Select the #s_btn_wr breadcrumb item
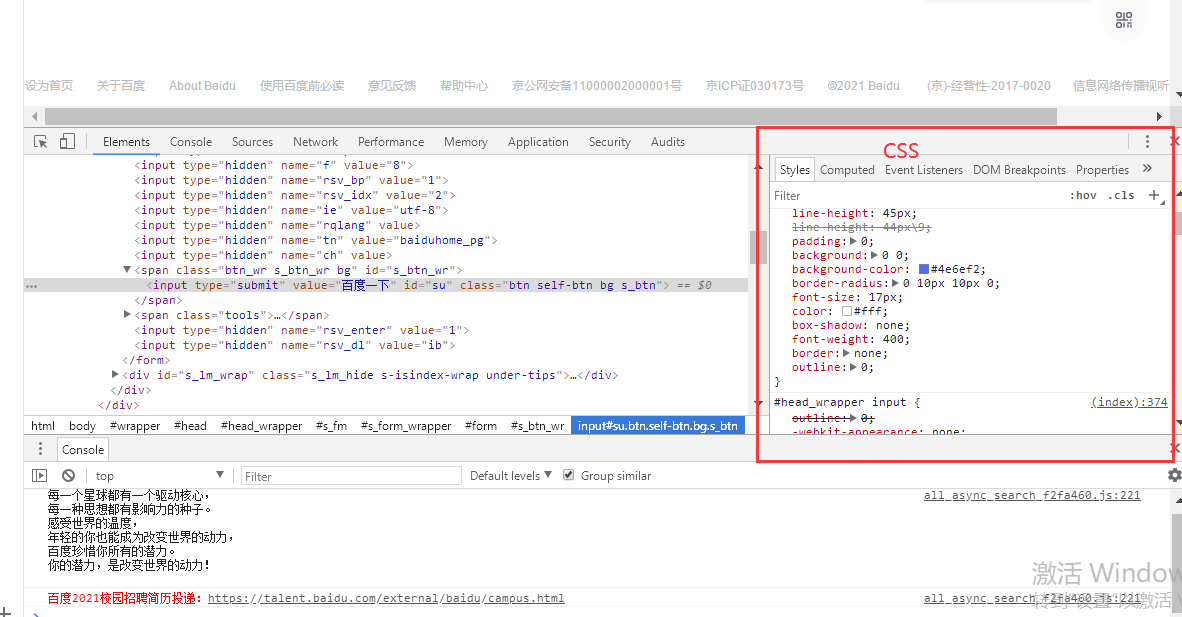This screenshot has width=1182, height=617. (x=537, y=426)
